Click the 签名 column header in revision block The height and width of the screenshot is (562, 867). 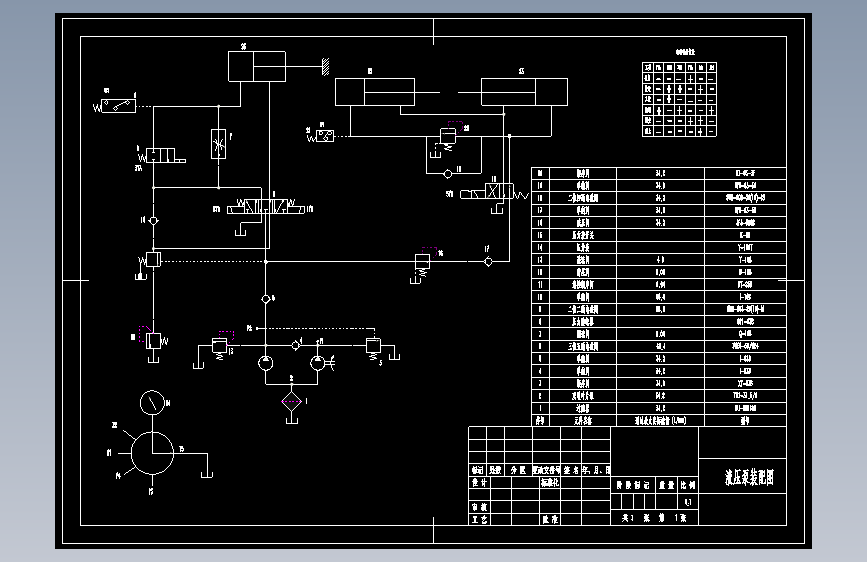(x=571, y=470)
